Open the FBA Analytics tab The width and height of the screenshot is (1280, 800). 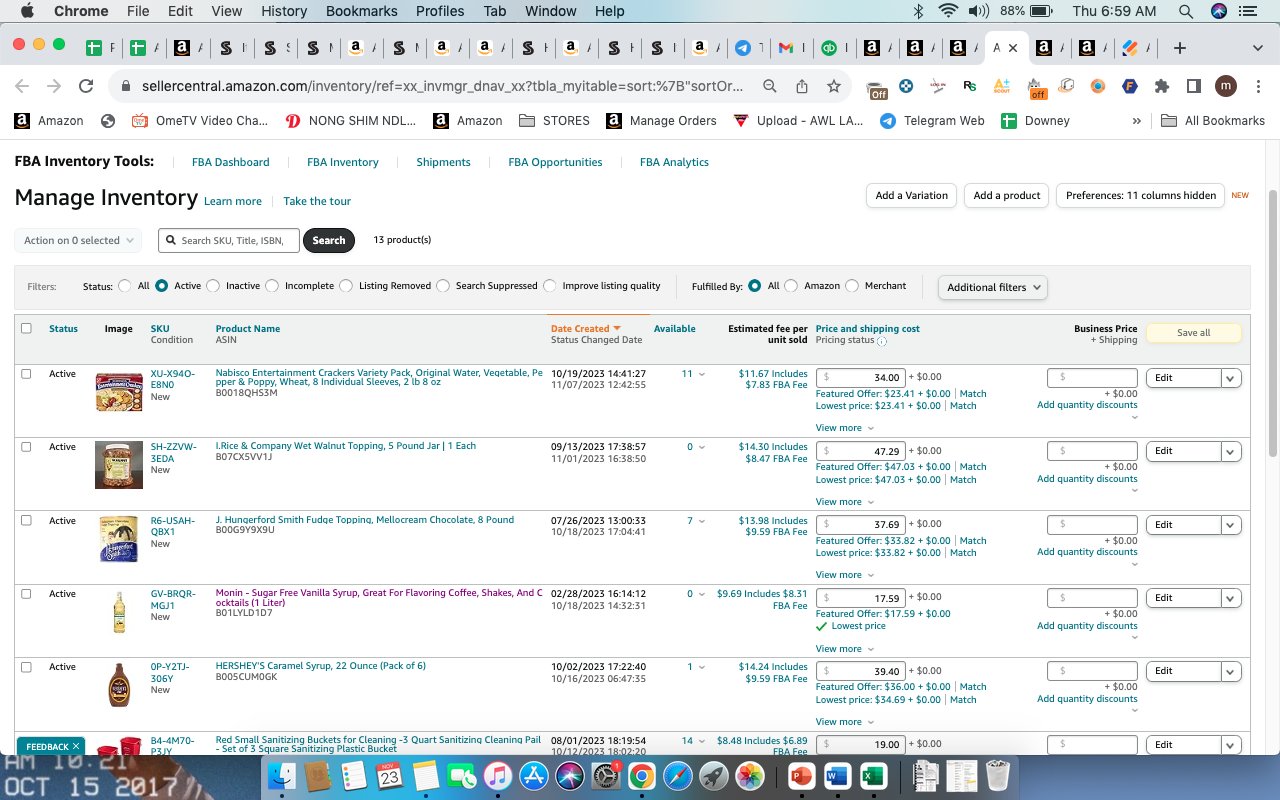click(x=674, y=162)
